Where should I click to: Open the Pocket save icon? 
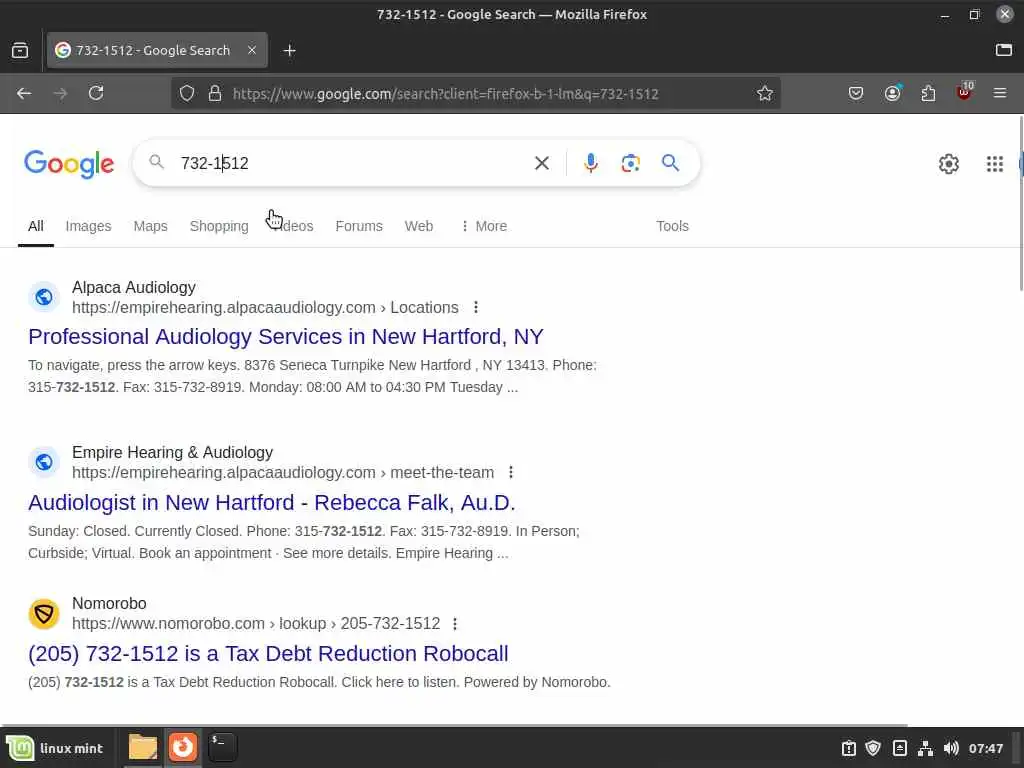(x=856, y=93)
